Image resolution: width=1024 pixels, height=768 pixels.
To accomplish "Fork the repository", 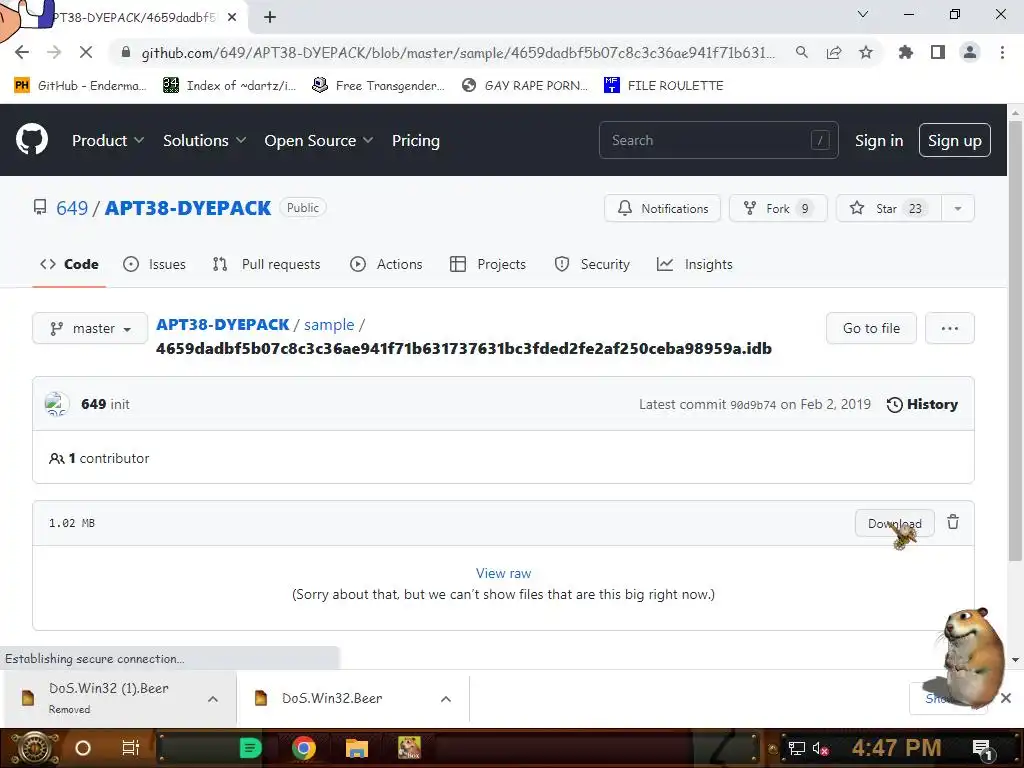I will 778,208.
